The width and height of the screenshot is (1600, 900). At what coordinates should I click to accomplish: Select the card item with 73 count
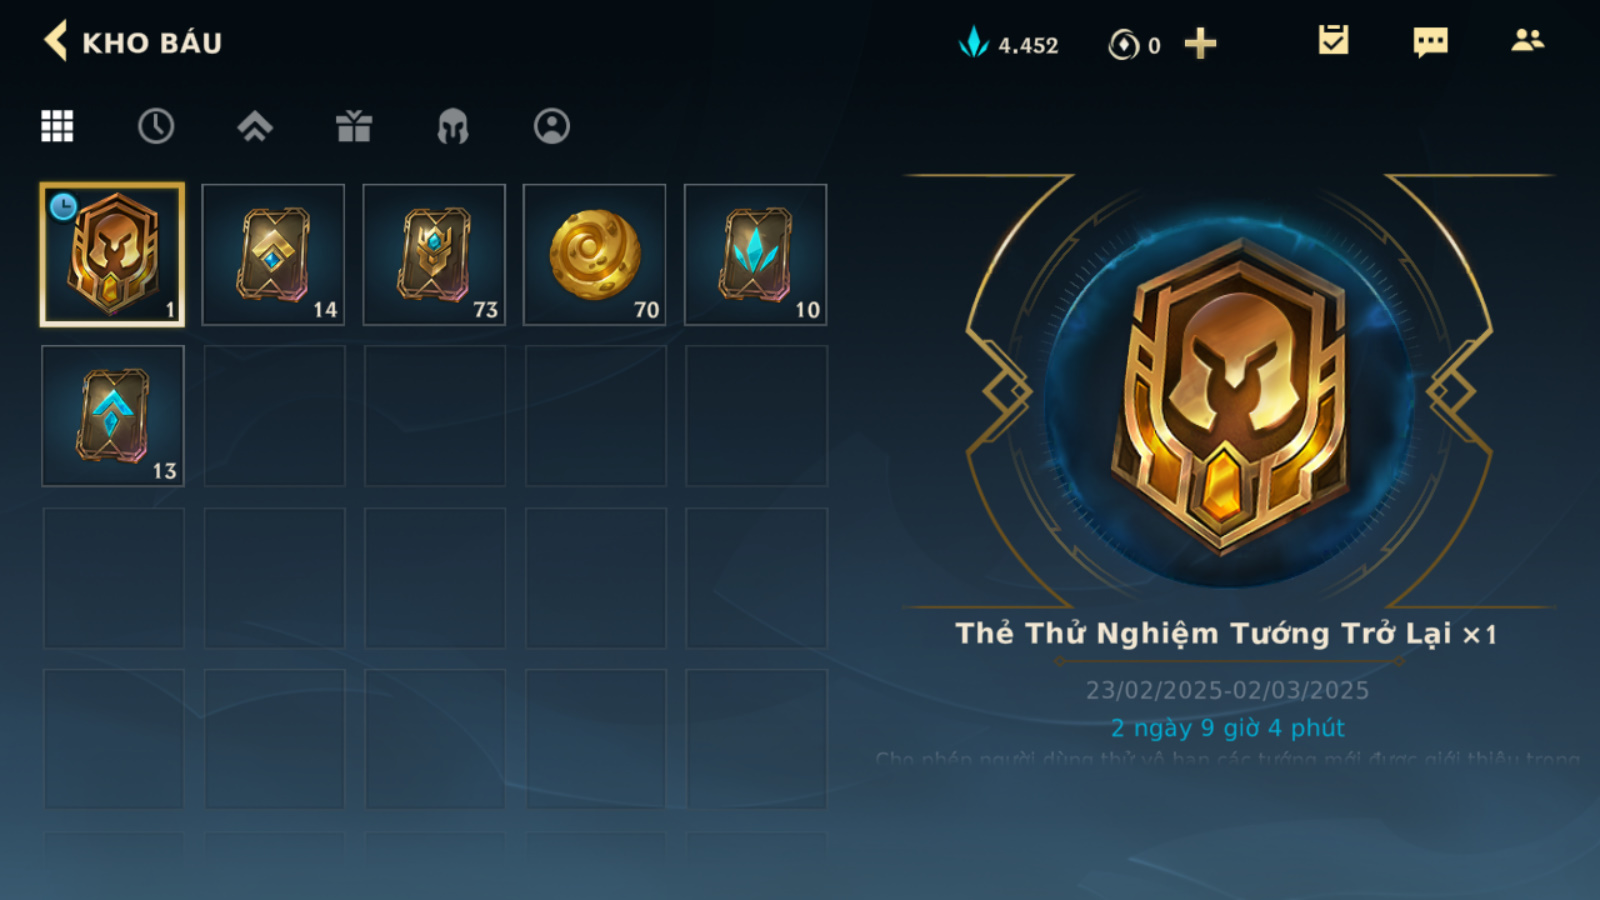[434, 254]
